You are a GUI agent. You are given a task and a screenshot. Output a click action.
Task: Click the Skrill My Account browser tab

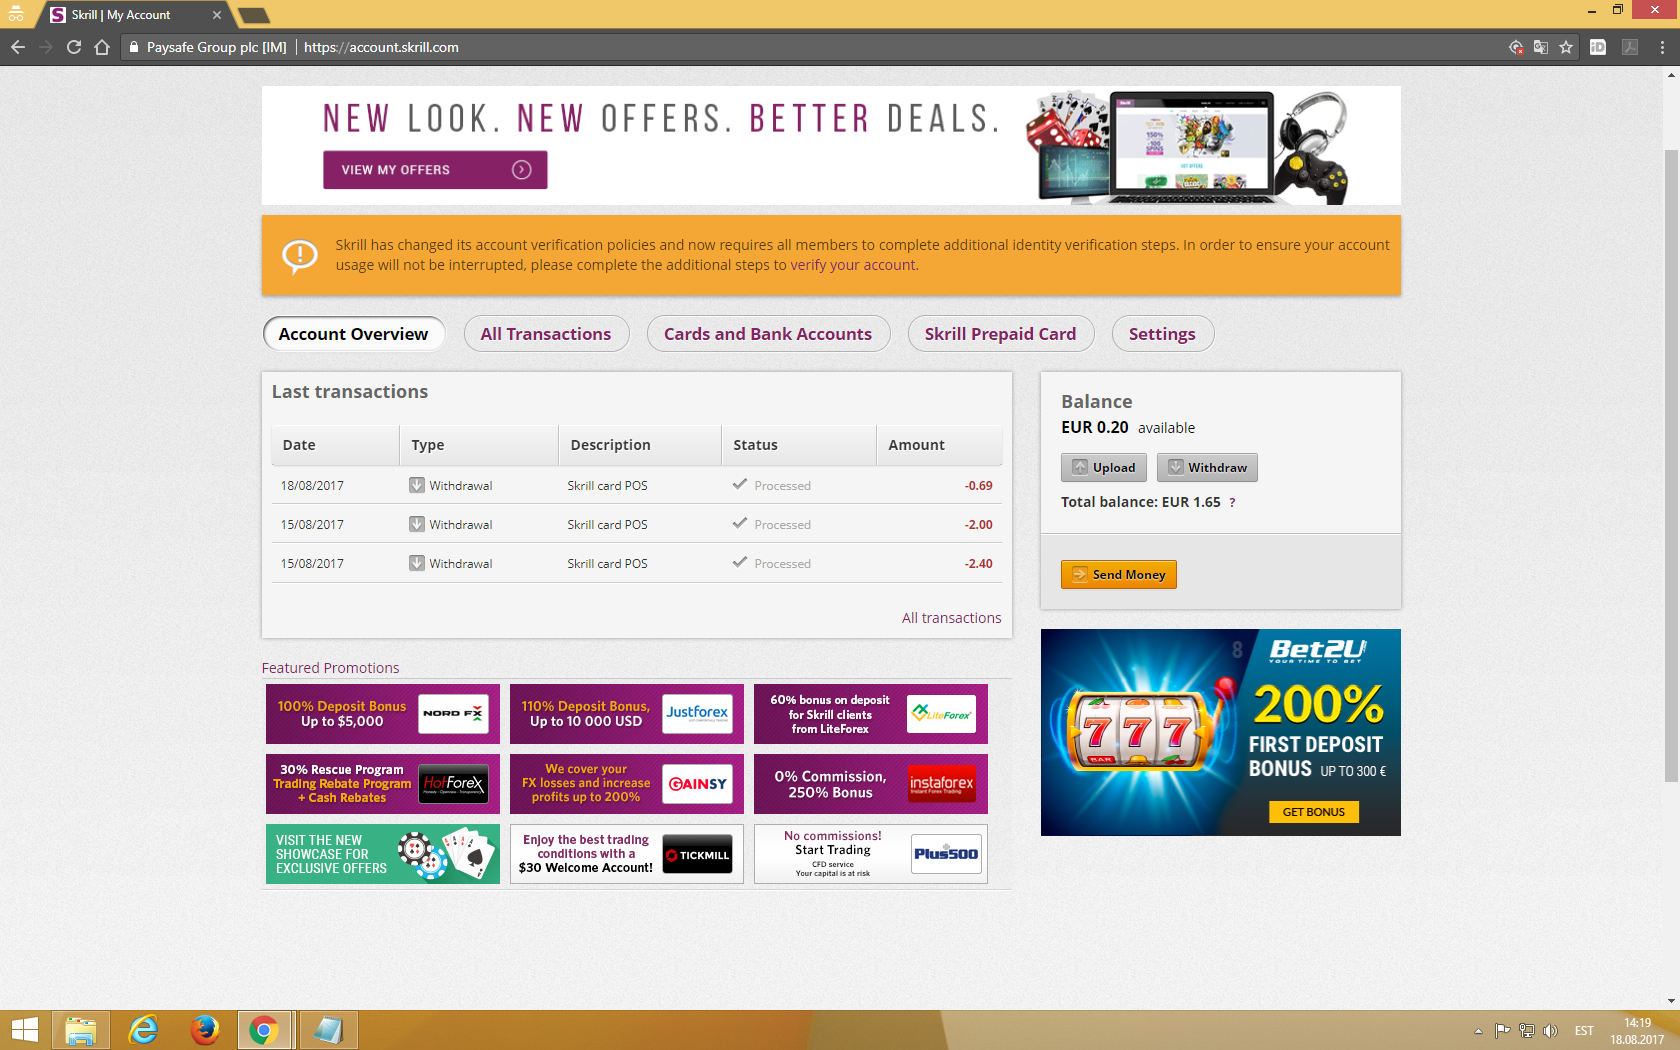pyautogui.click(x=135, y=15)
